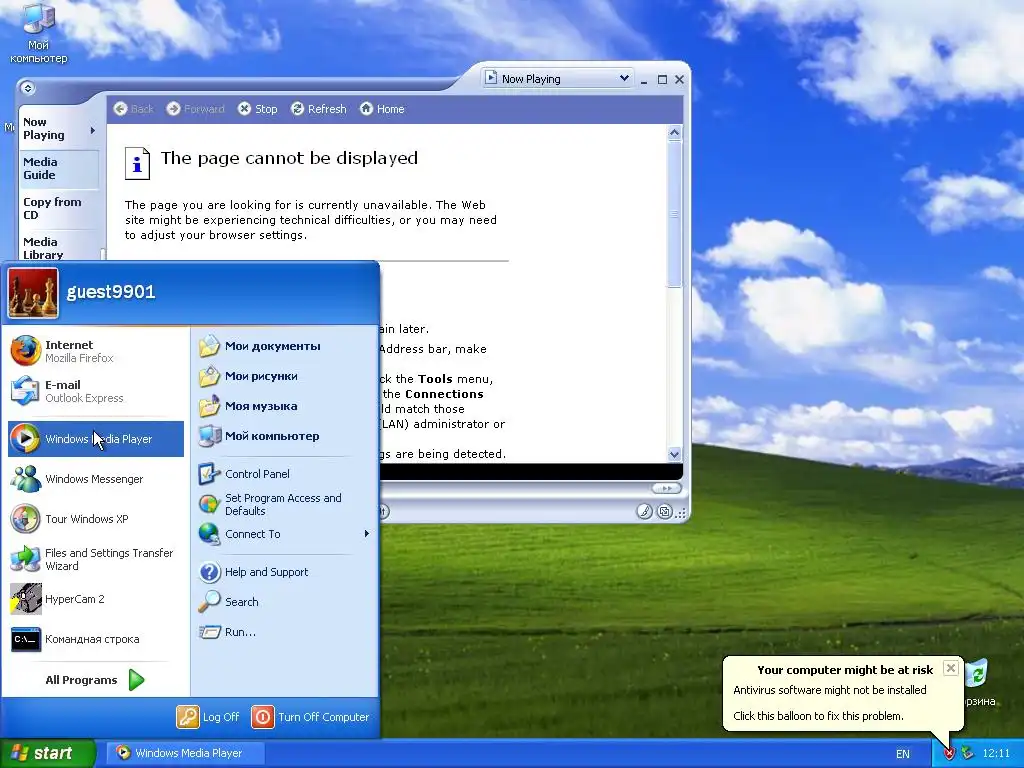Click Turn Off Computer button
Viewport: 1024px width, 768px height.
pyautogui.click(x=310, y=716)
